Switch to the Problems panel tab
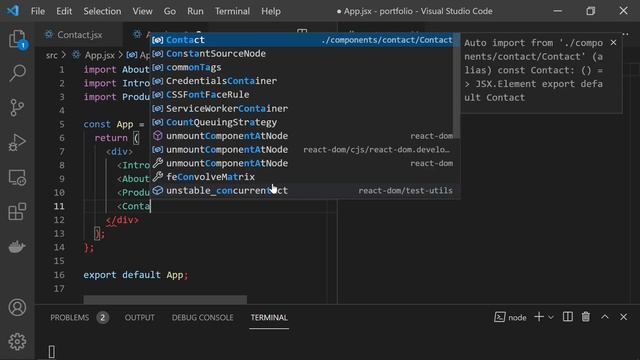 (69, 318)
